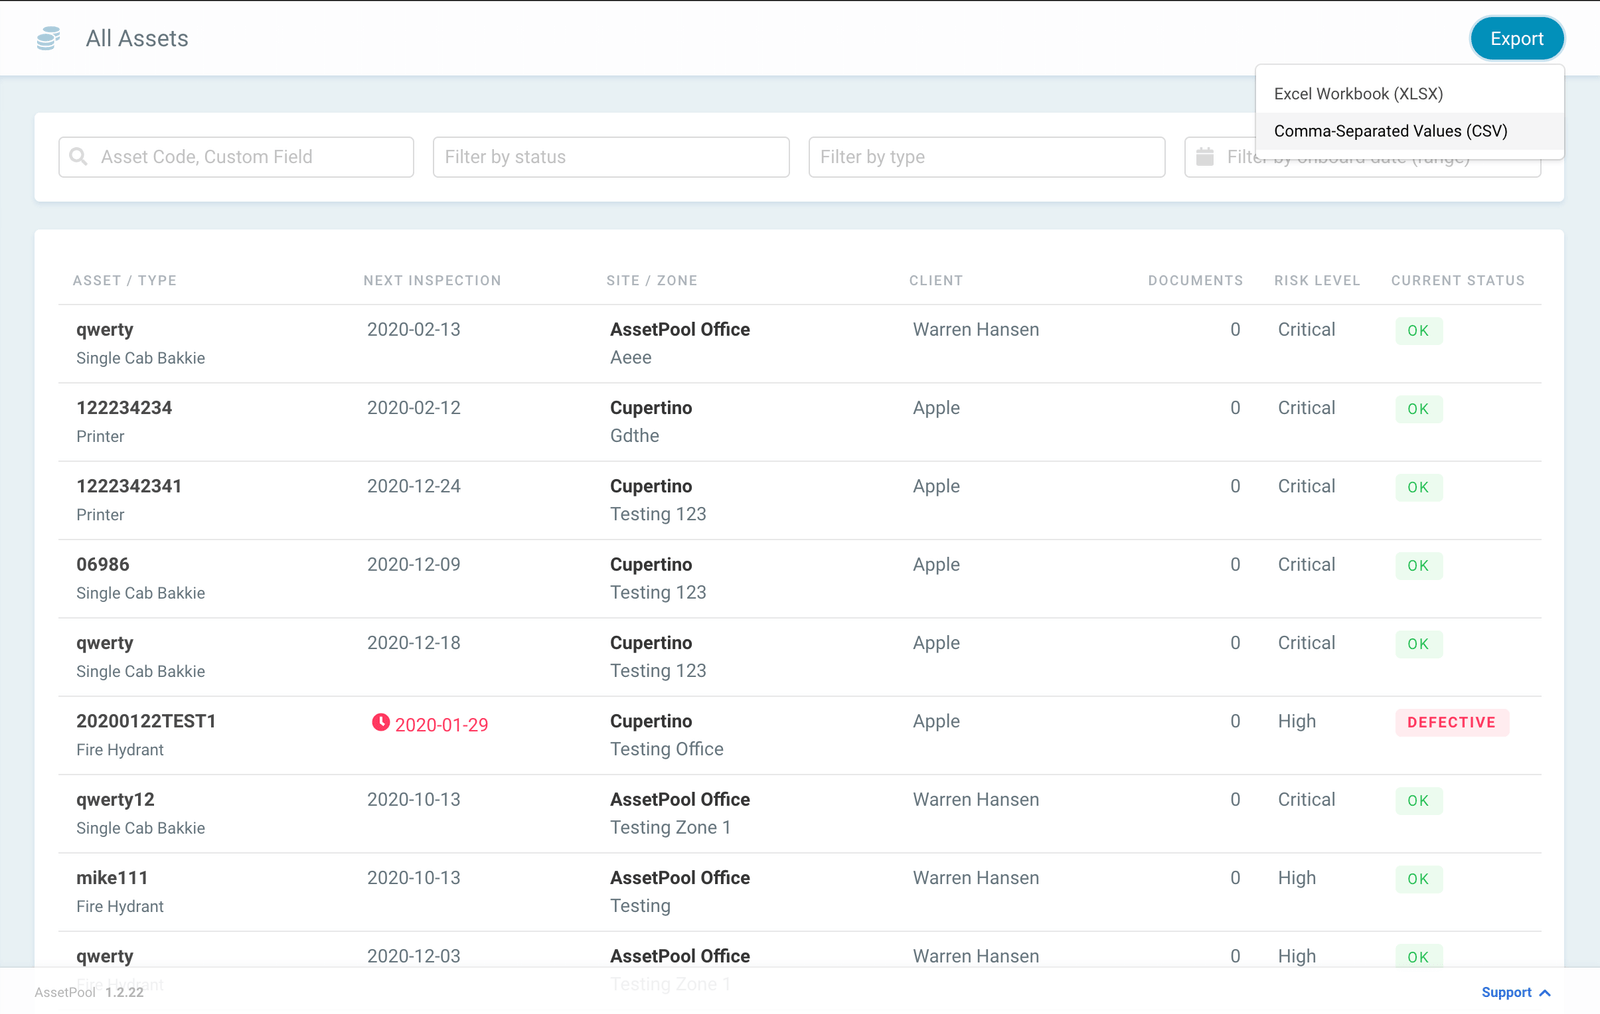Click Printer type under 122234234
The image size is (1600, 1014).
click(x=101, y=437)
